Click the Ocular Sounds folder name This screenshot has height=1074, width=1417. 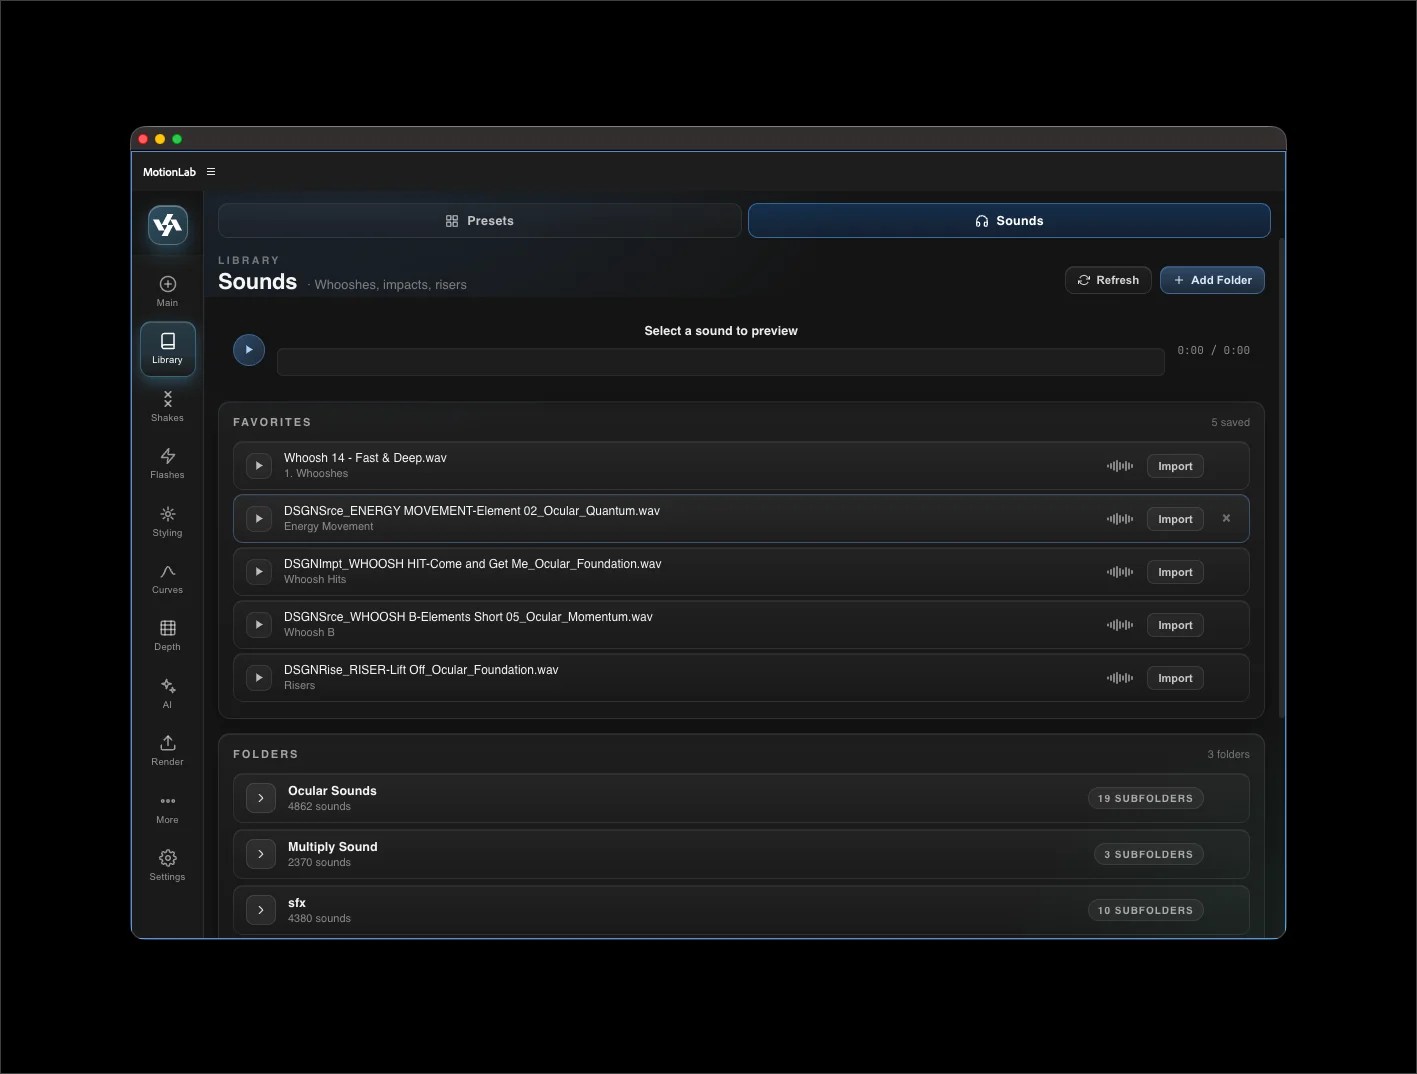332,791
